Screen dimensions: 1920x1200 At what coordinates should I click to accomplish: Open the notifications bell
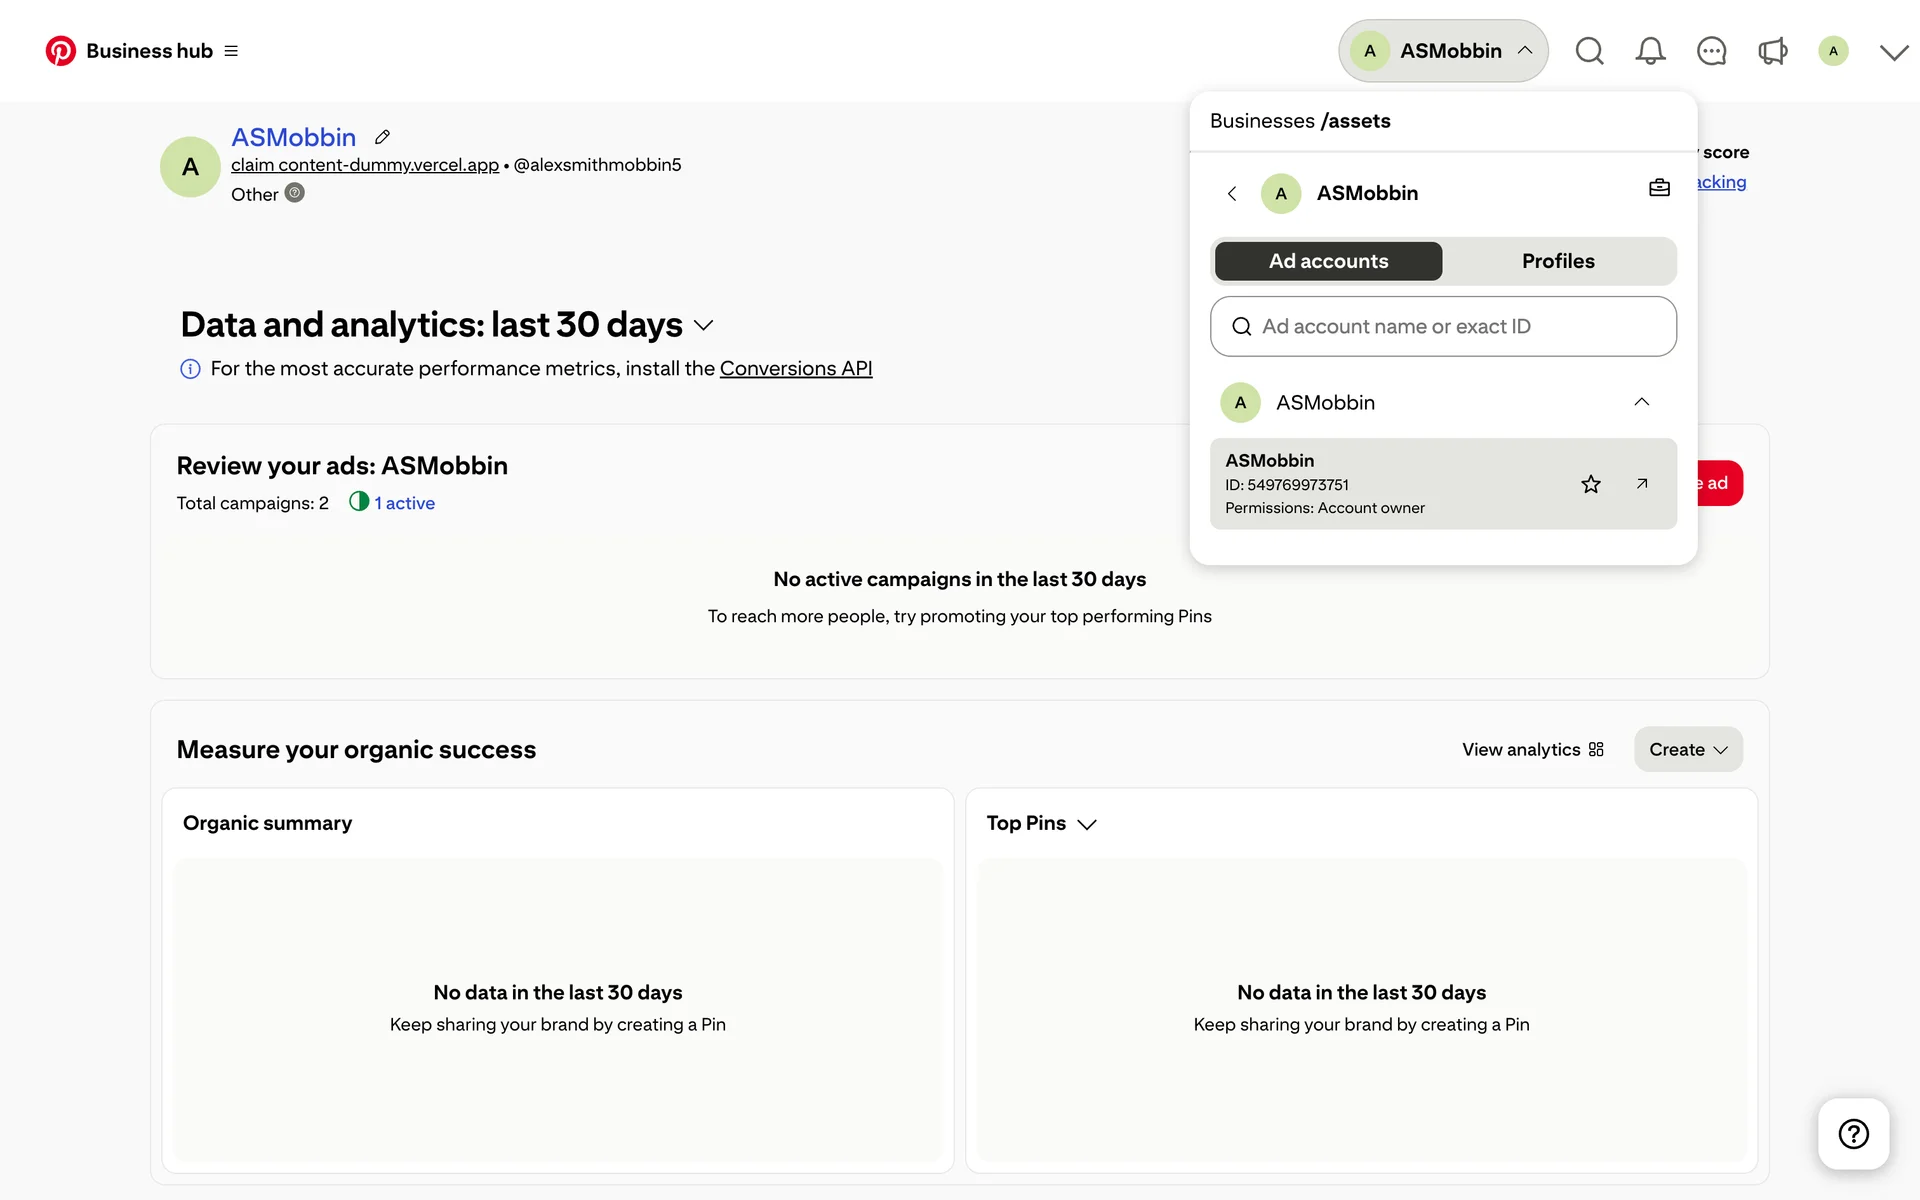(1650, 51)
